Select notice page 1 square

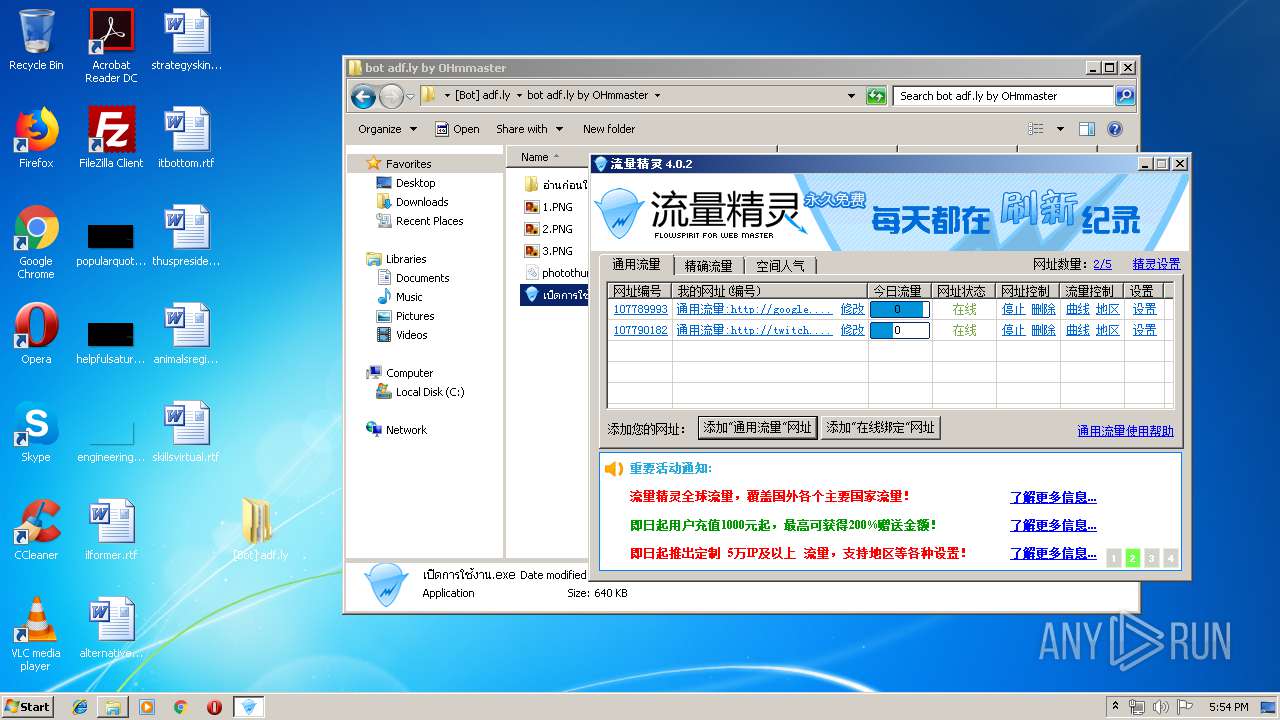point(1114,558)
